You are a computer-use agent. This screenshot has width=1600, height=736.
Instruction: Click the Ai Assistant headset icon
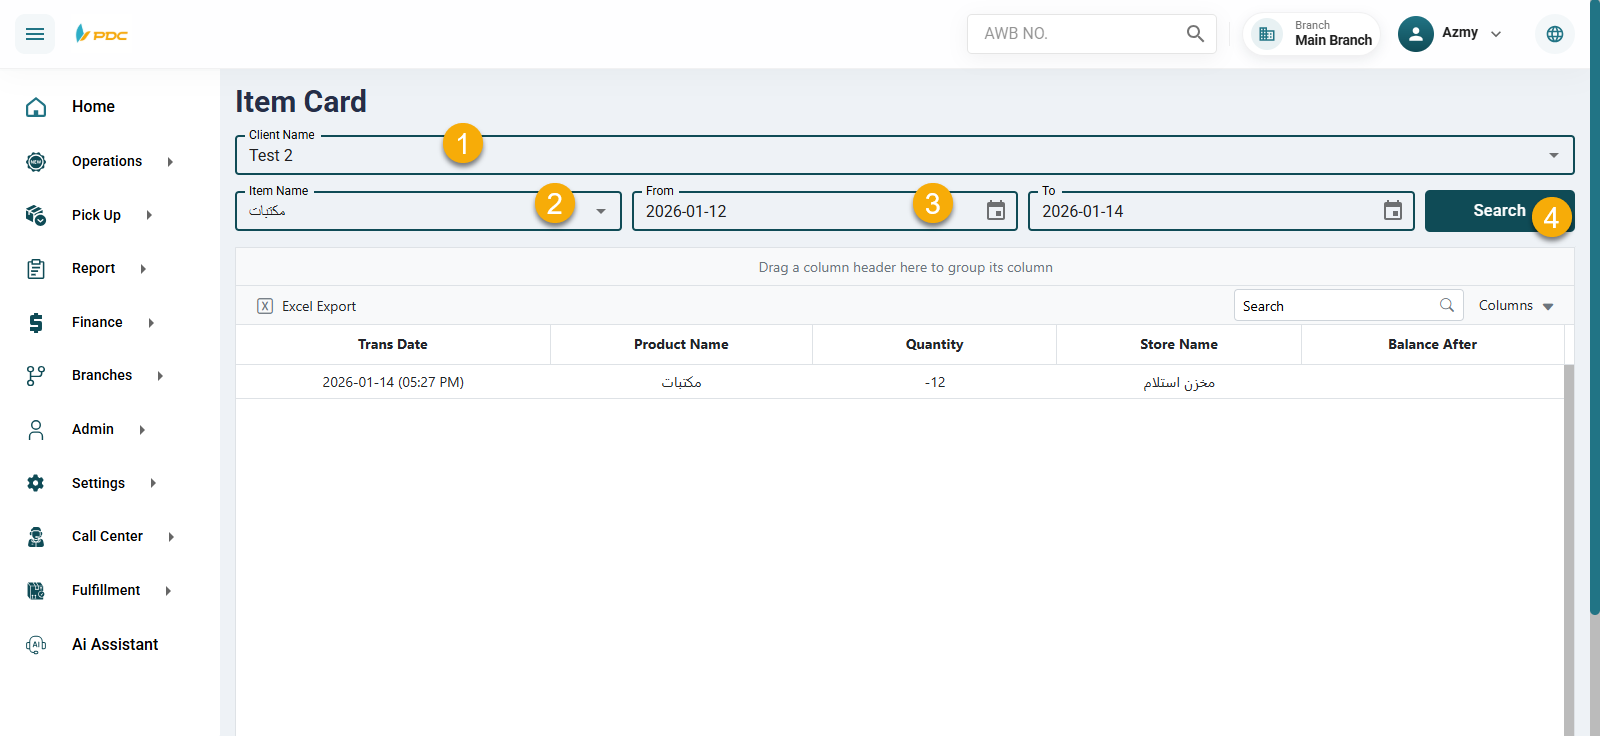coord(36,645)
